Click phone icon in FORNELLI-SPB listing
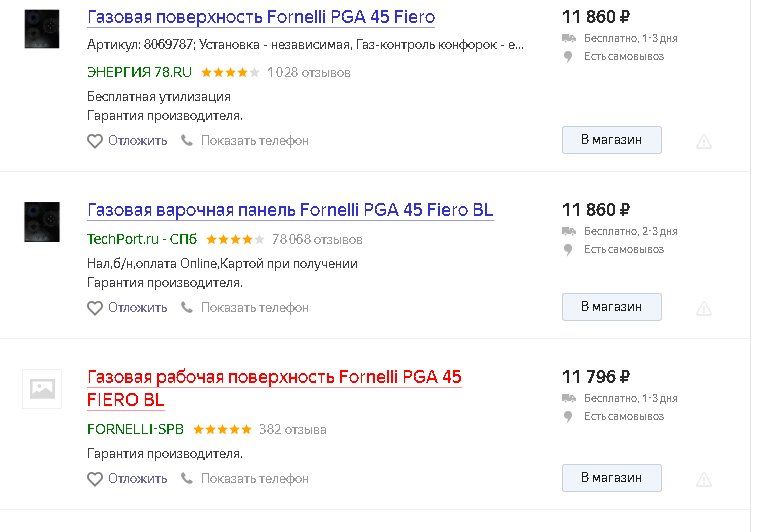This screenshot has height=532, width=777. [x=186, y=479]
